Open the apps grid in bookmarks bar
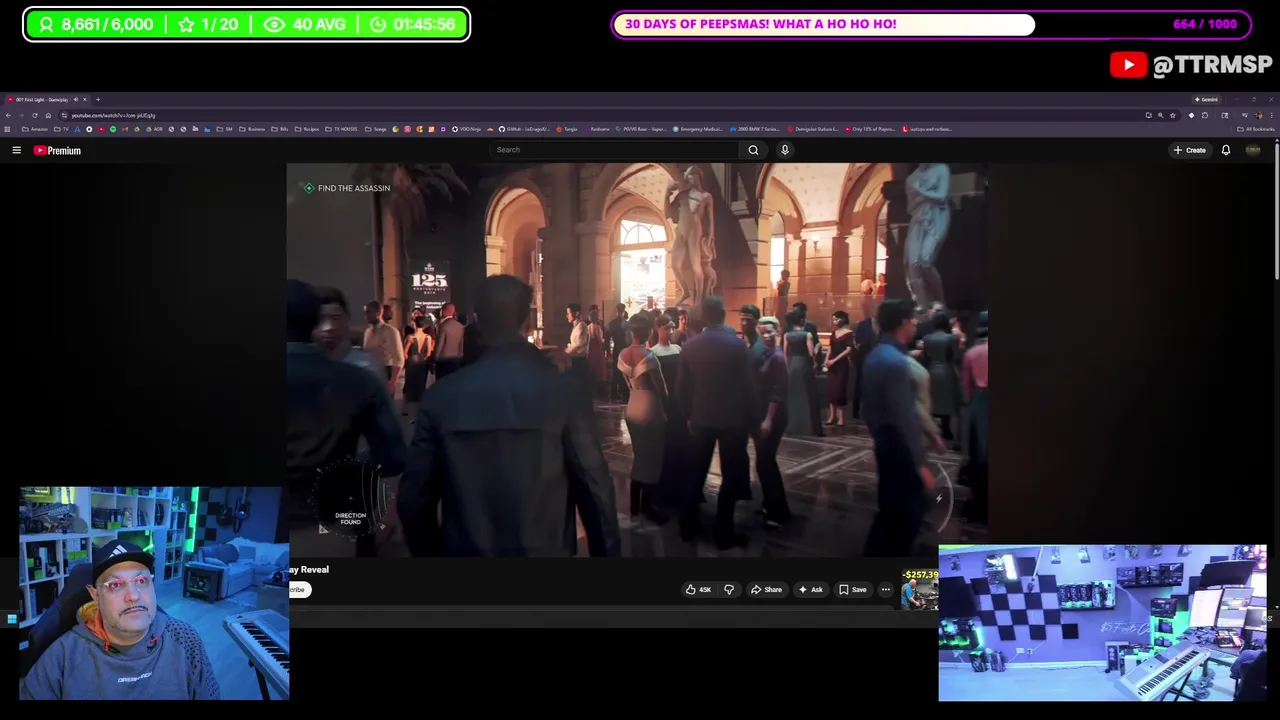1280x720 pixels. (x=7, y=129)
